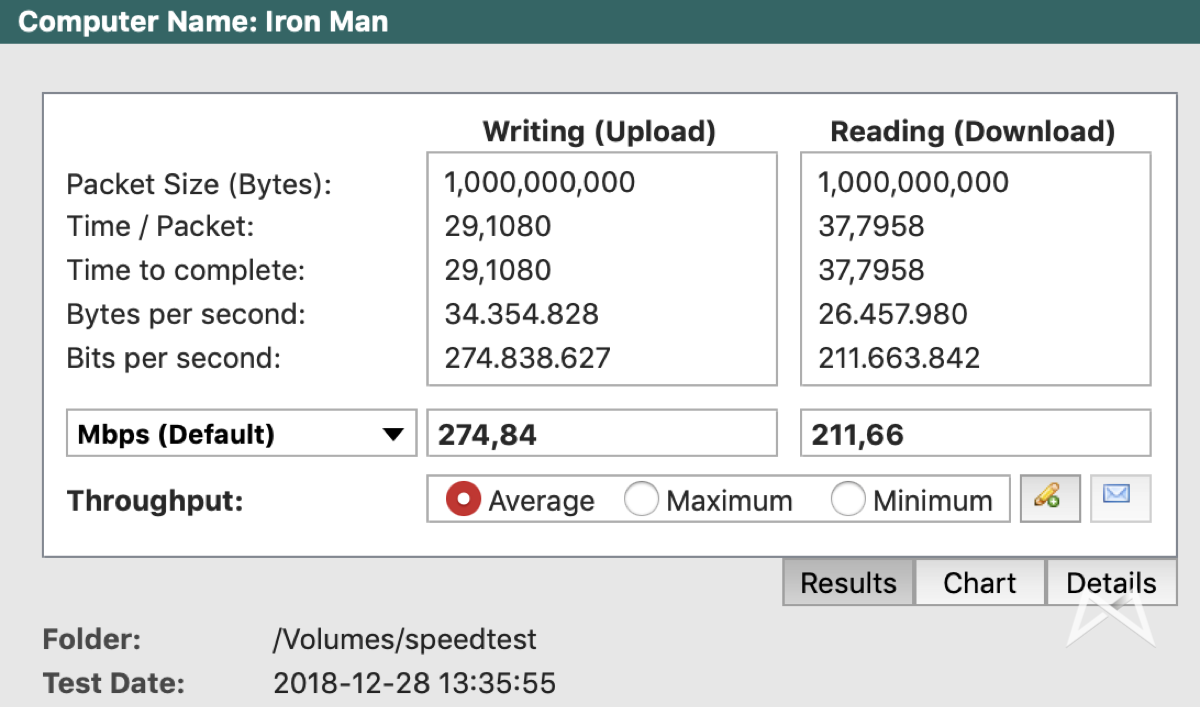Click the test date 2018-12-28 13:35:55
Viewport: 1200px width, 707px height.
(414, 684)
